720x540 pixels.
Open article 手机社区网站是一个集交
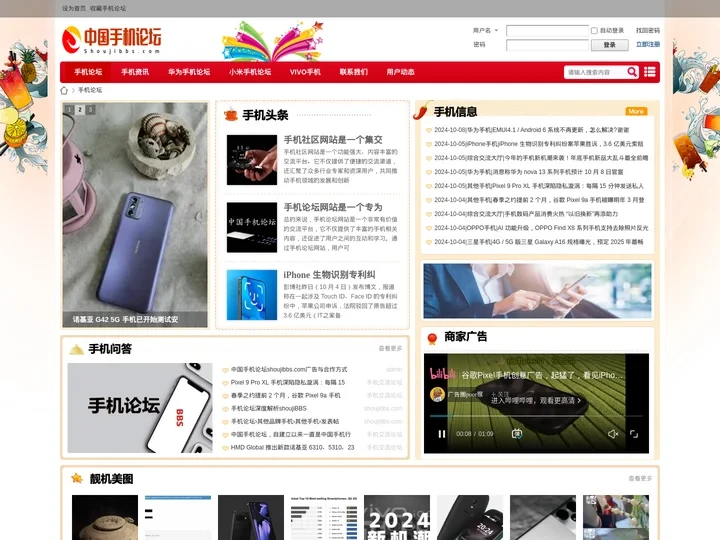333,140
